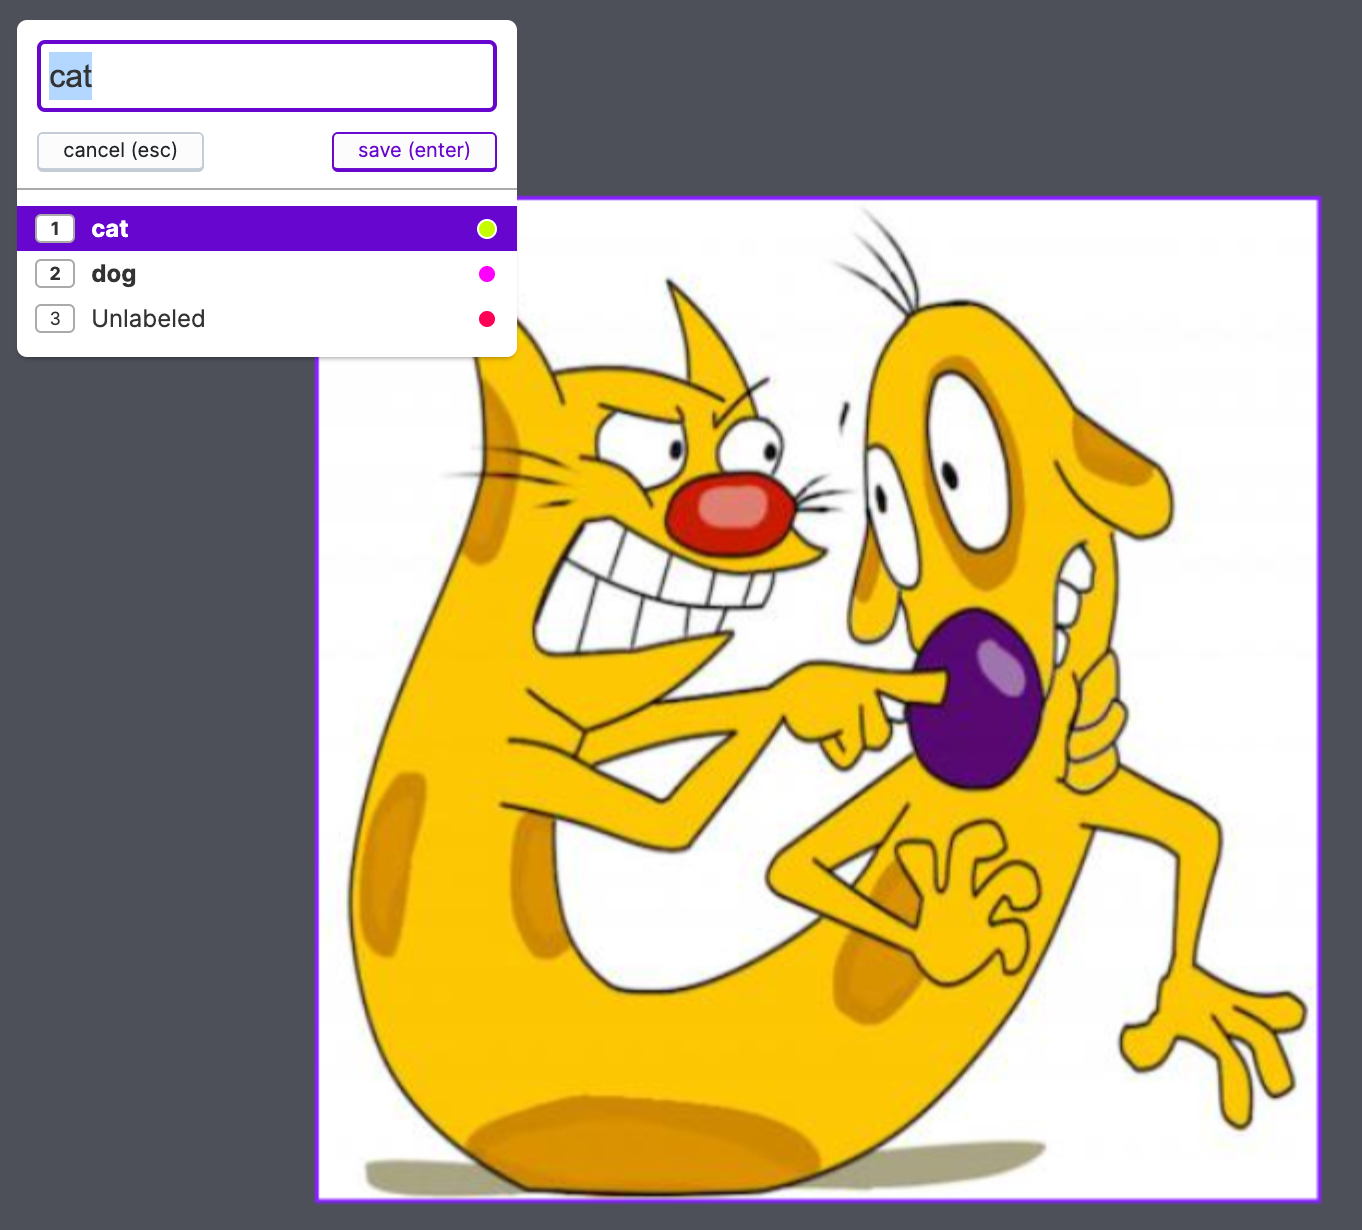Click the annotated cartoon image
This screenshot has height=1230, width=1362.
[x=818, y=699]
